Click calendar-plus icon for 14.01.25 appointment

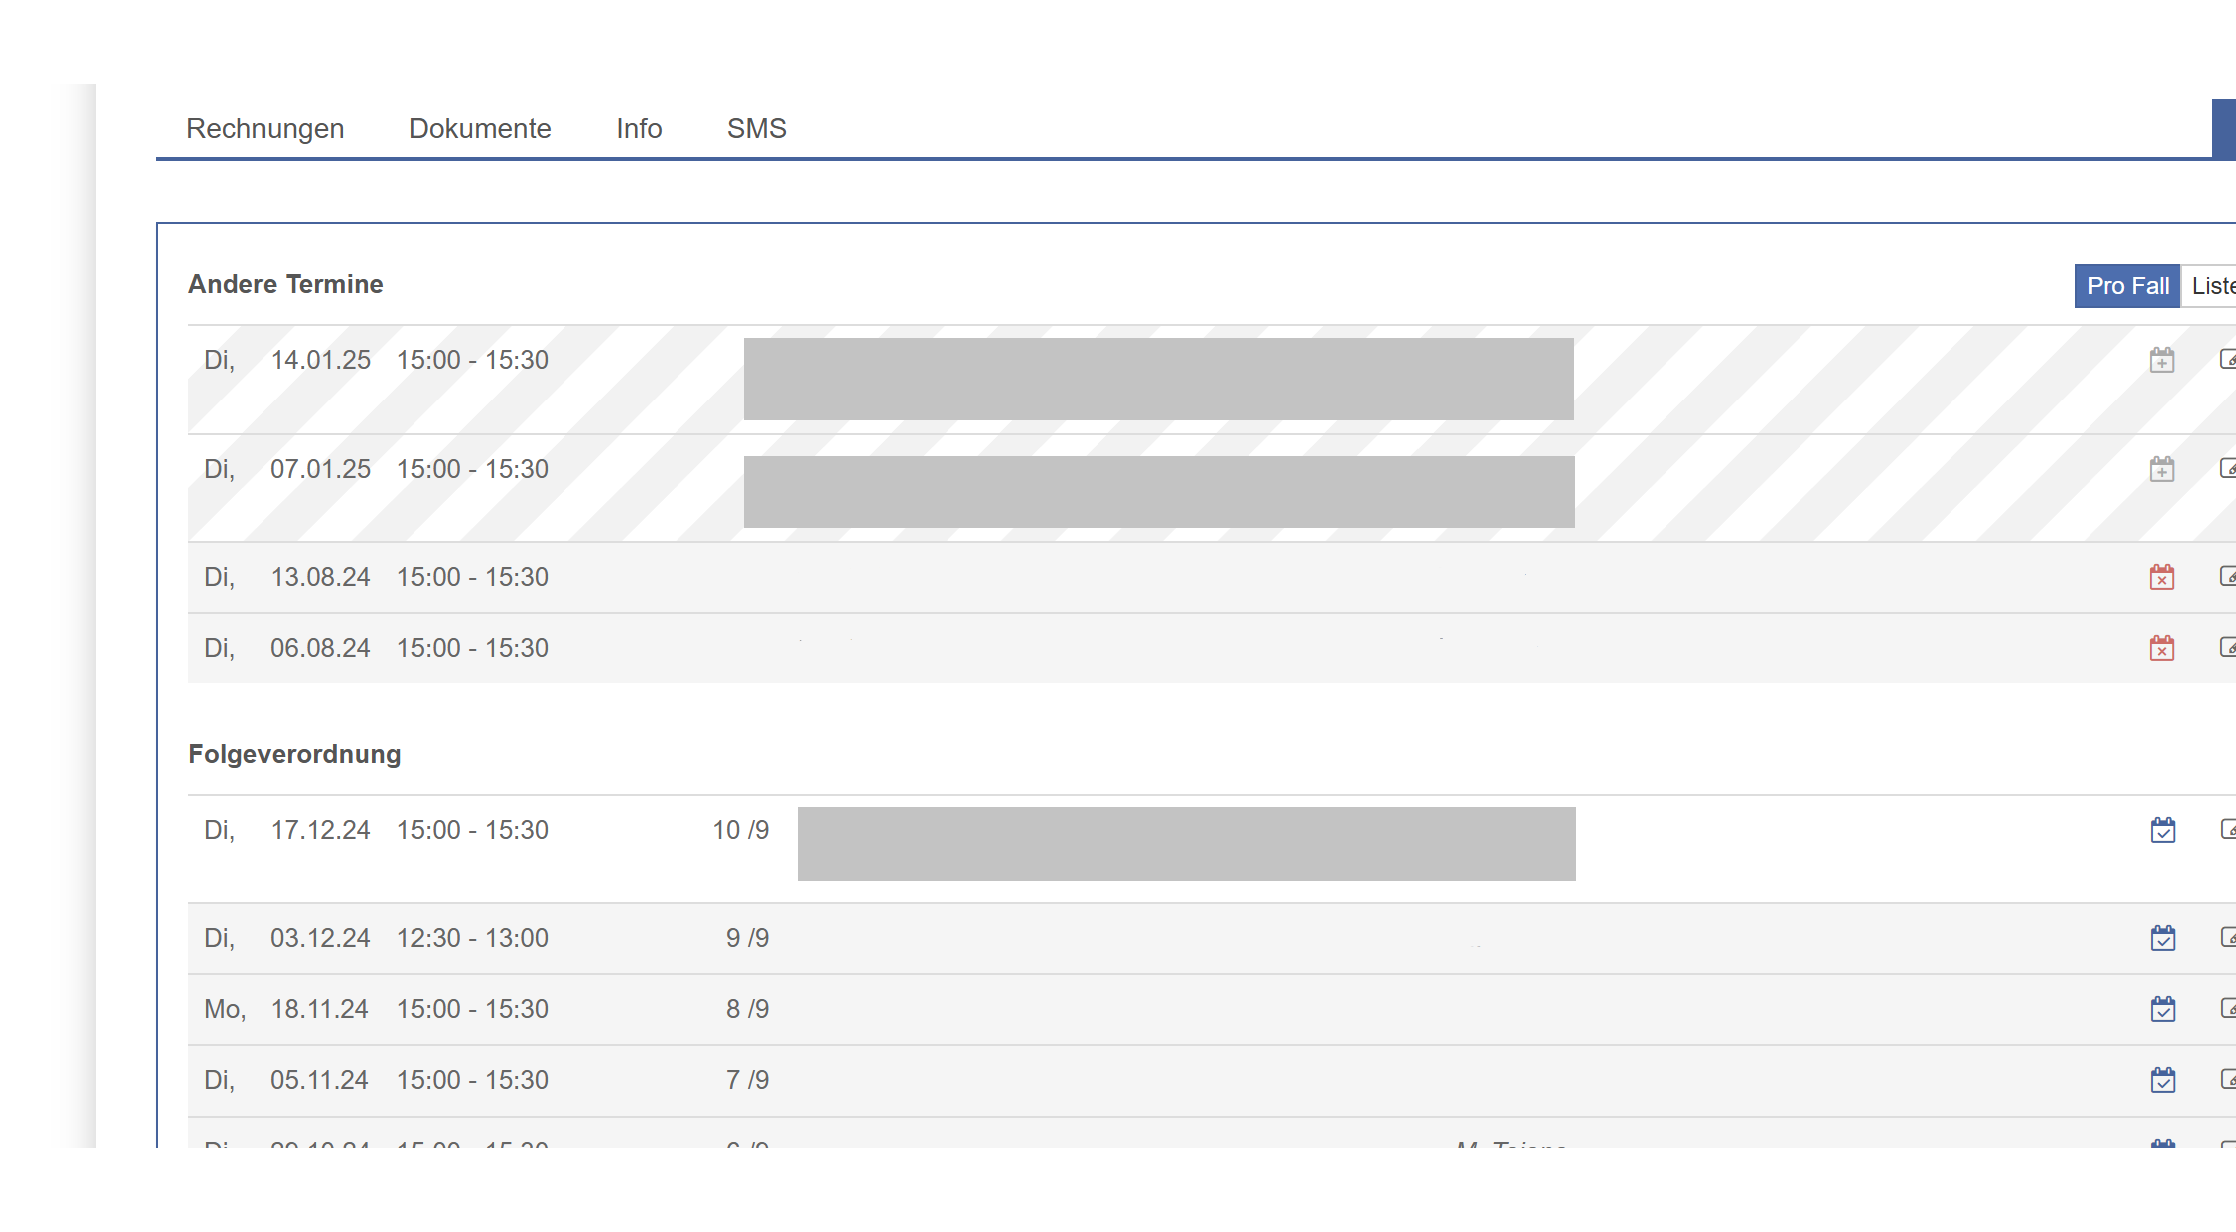coord(2162,360)
